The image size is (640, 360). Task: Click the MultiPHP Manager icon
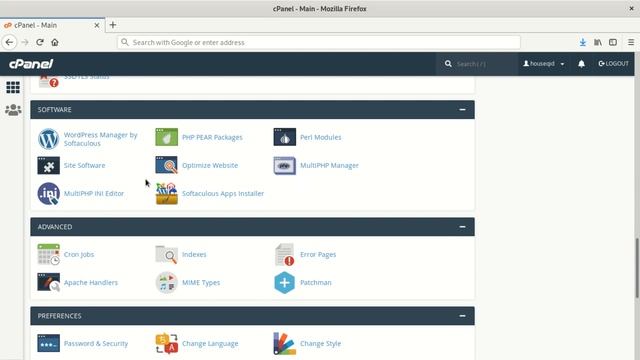click(x=284, y=165)
